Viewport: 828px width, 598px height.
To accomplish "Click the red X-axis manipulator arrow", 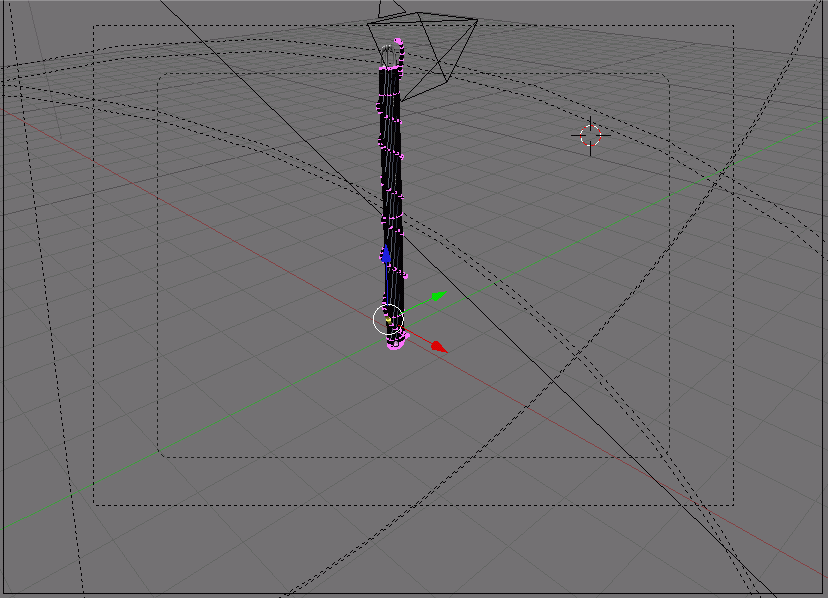I will click(x=439, y=347).
